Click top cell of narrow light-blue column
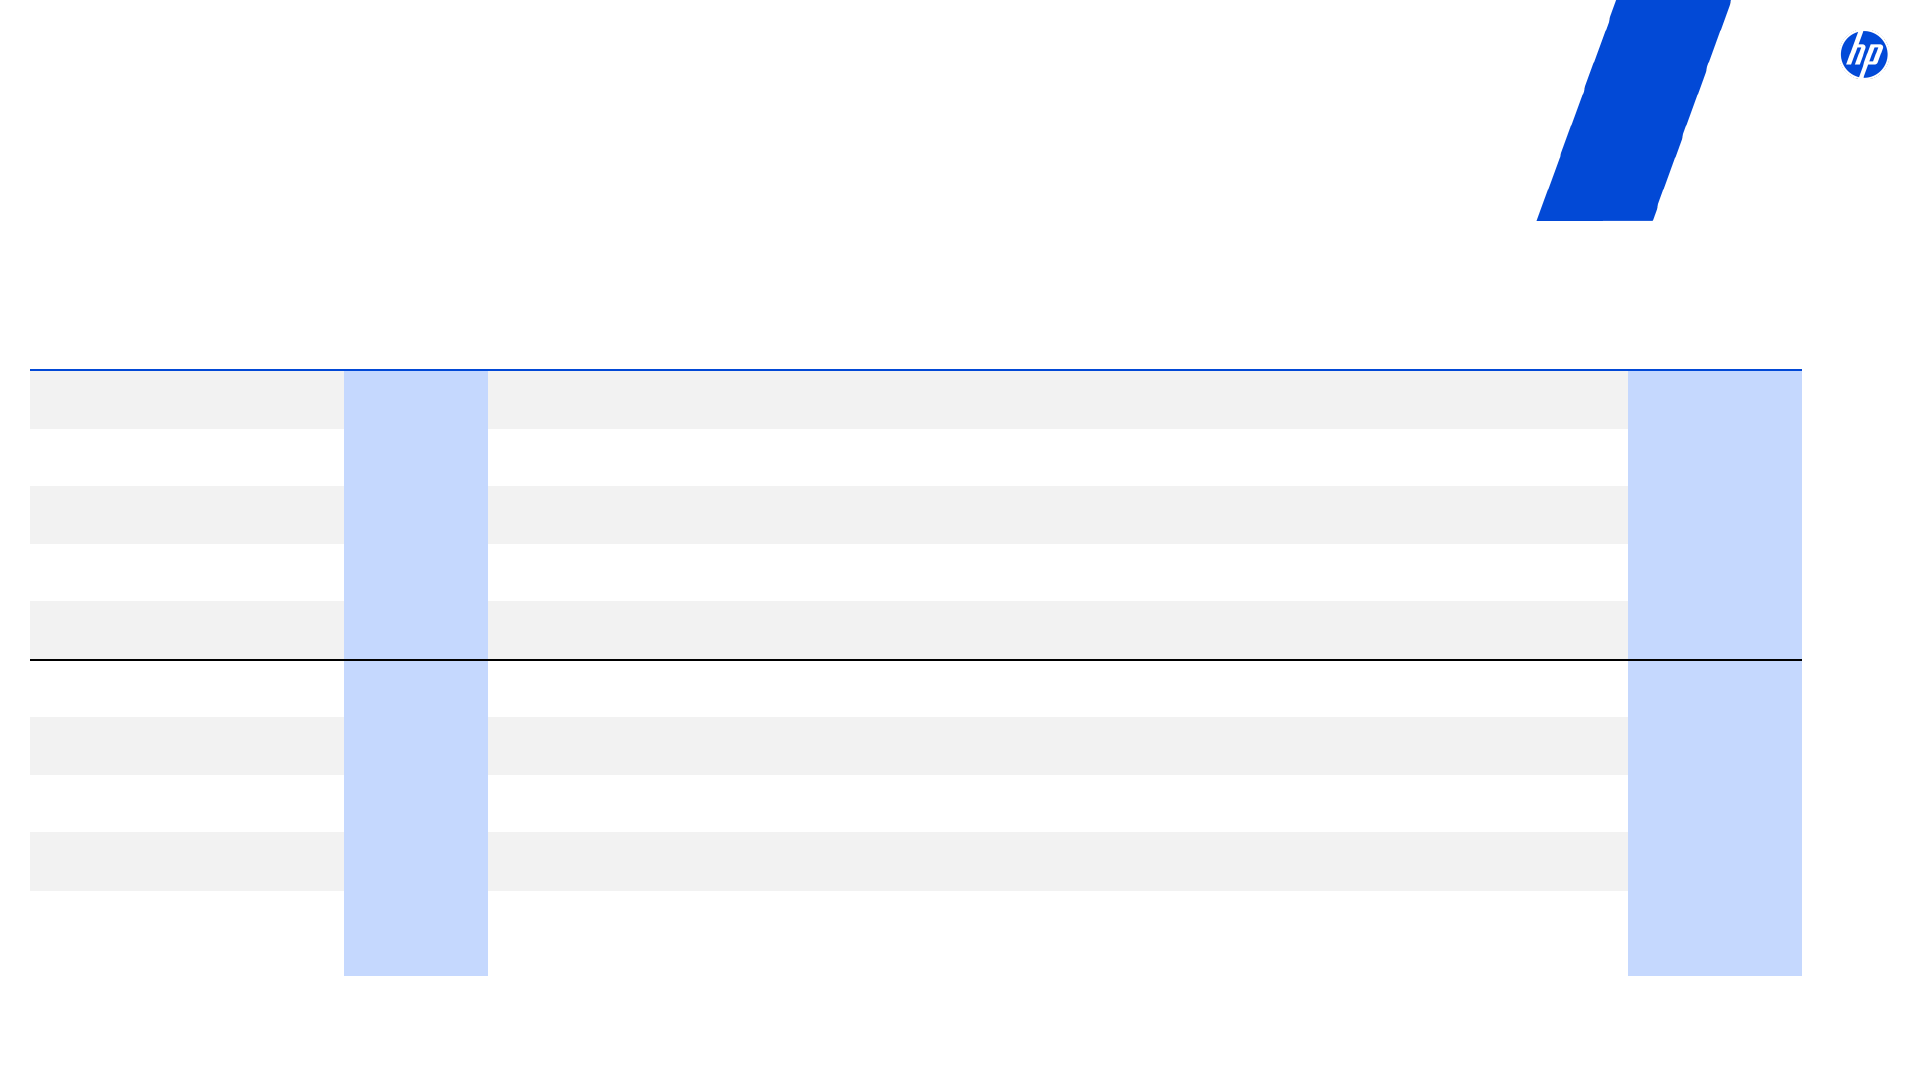Screen dimensions: 1920x1080 pos(416,400)
